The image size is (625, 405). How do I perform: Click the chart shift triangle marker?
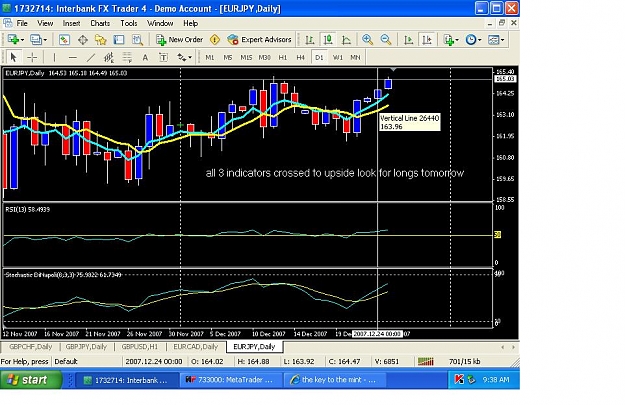(x=393, y=70)
